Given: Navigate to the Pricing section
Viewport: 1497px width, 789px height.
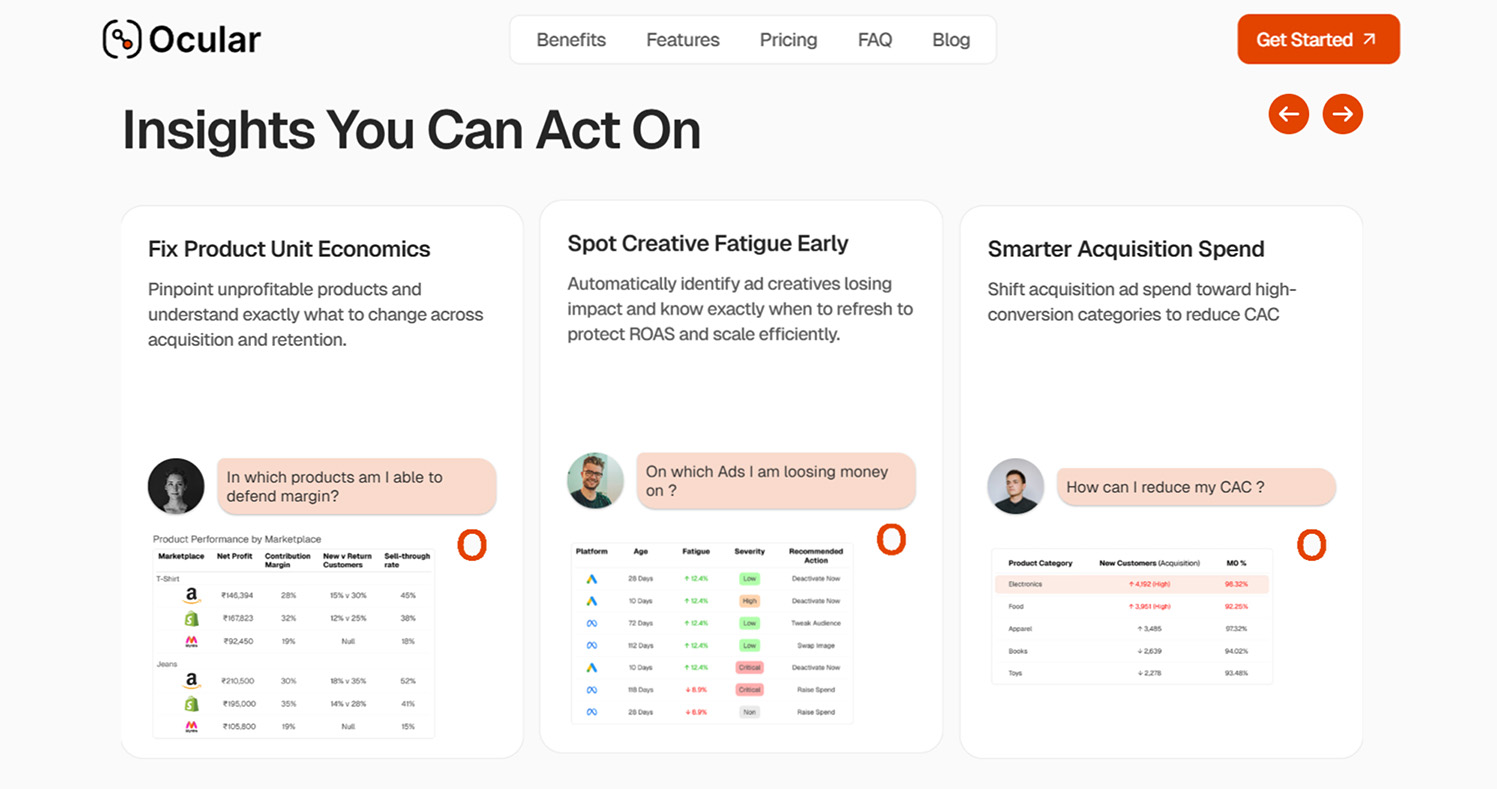Looking at the screenshot, I should coord(788,40).
